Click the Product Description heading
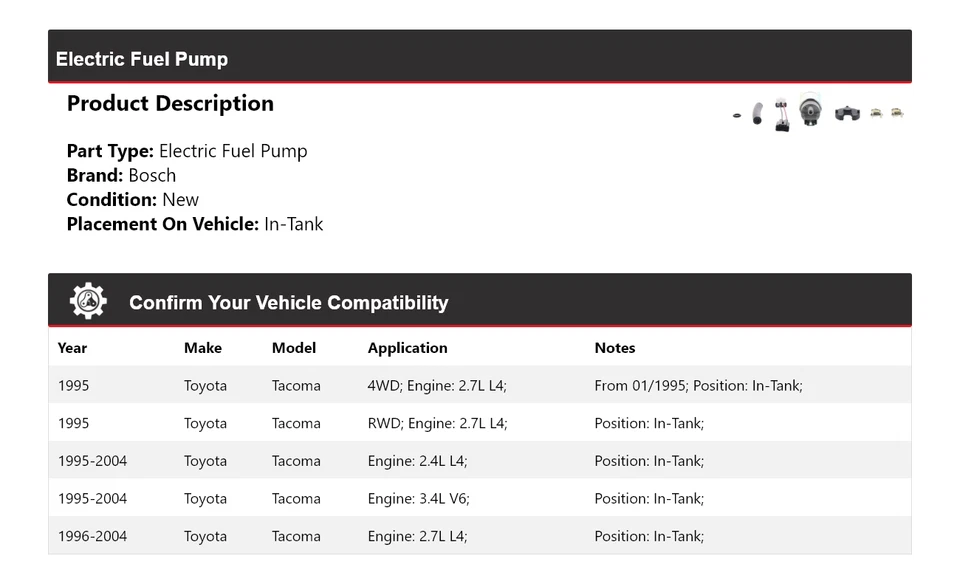 (x=170, y=104)
